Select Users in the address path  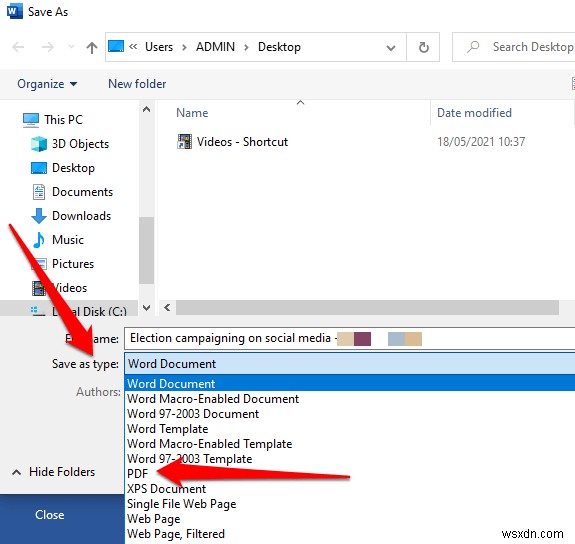[159, 47]
